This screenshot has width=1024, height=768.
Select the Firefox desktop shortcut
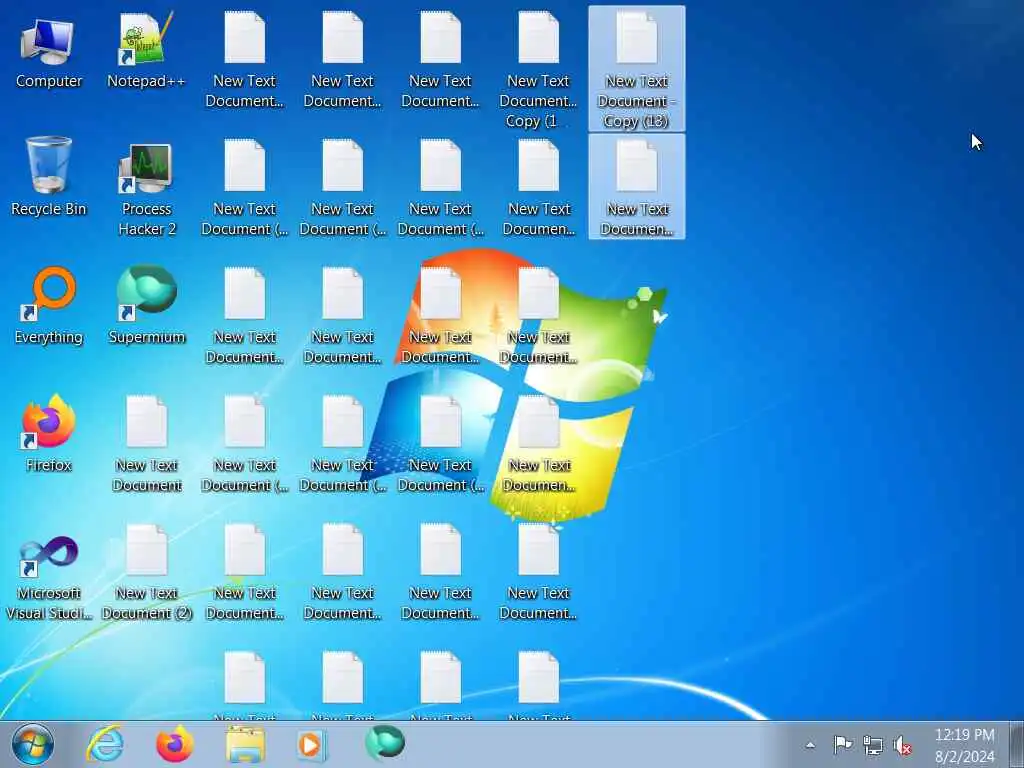click(x=49, y=433)
